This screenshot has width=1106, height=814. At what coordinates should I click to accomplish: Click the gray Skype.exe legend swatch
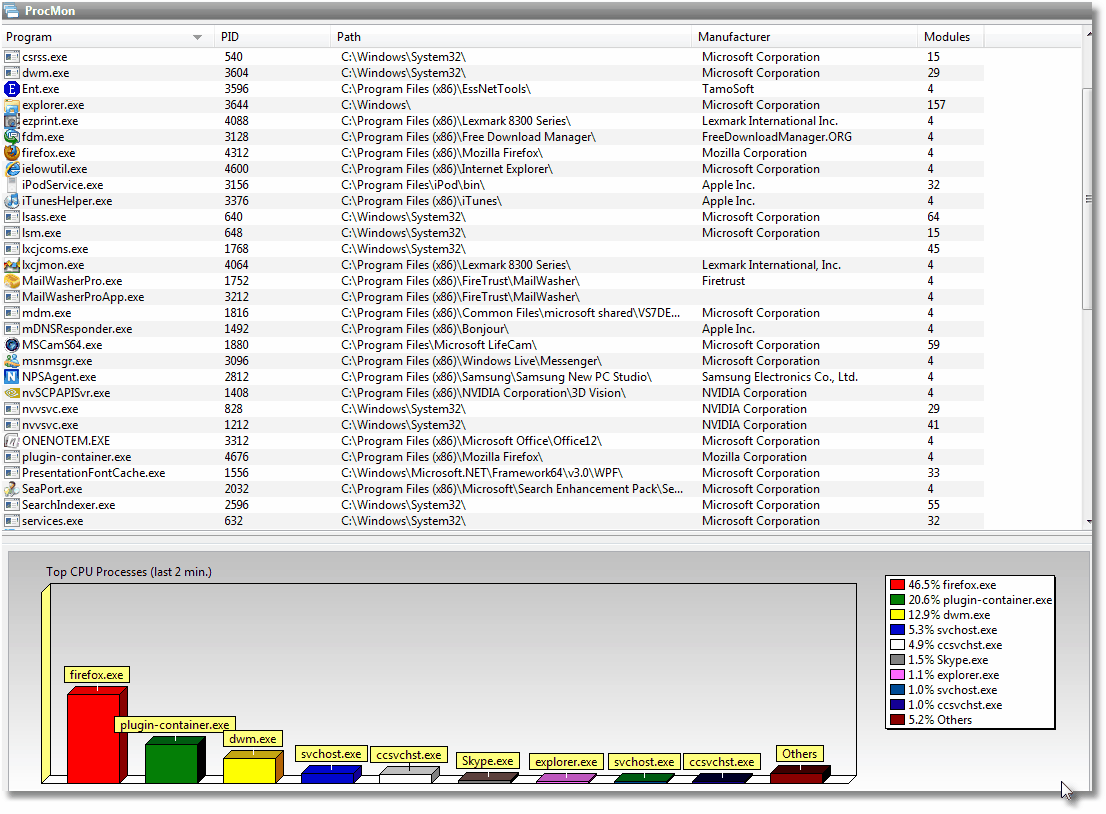point(897,660)
